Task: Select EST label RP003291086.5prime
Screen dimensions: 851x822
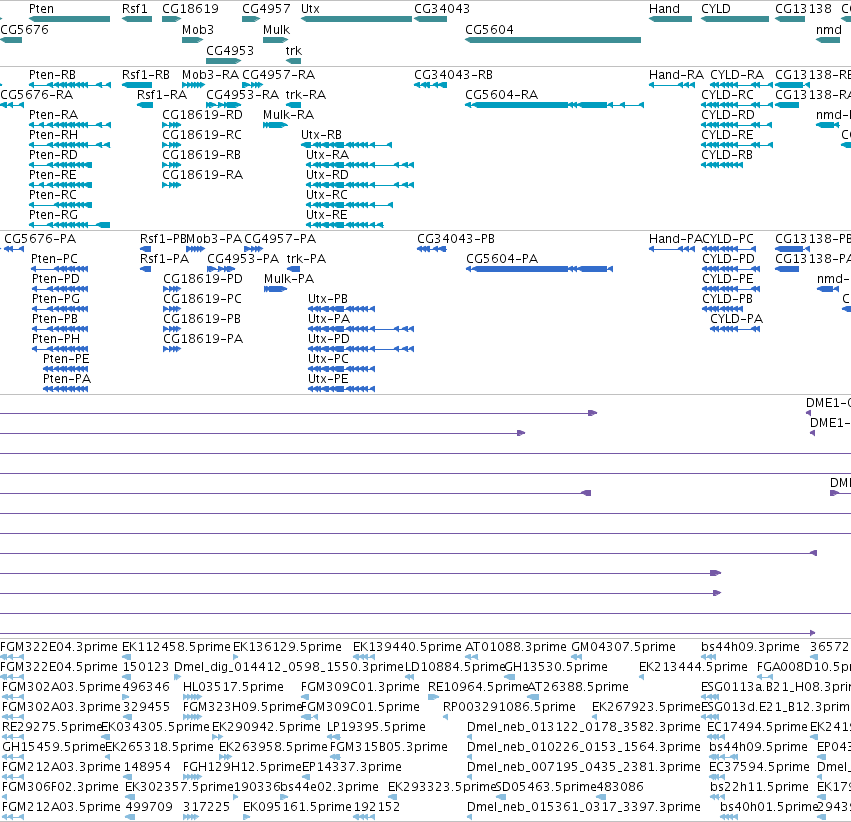Action: (509, 707)
